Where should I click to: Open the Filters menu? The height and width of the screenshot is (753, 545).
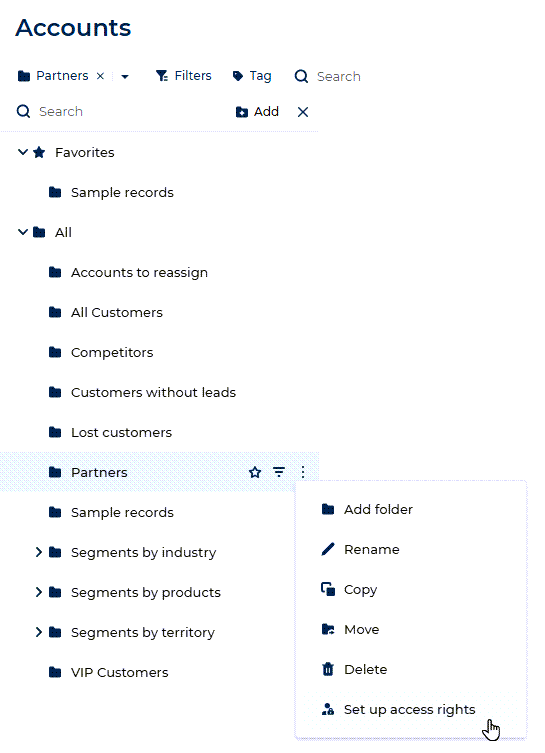tap(183, 76)
